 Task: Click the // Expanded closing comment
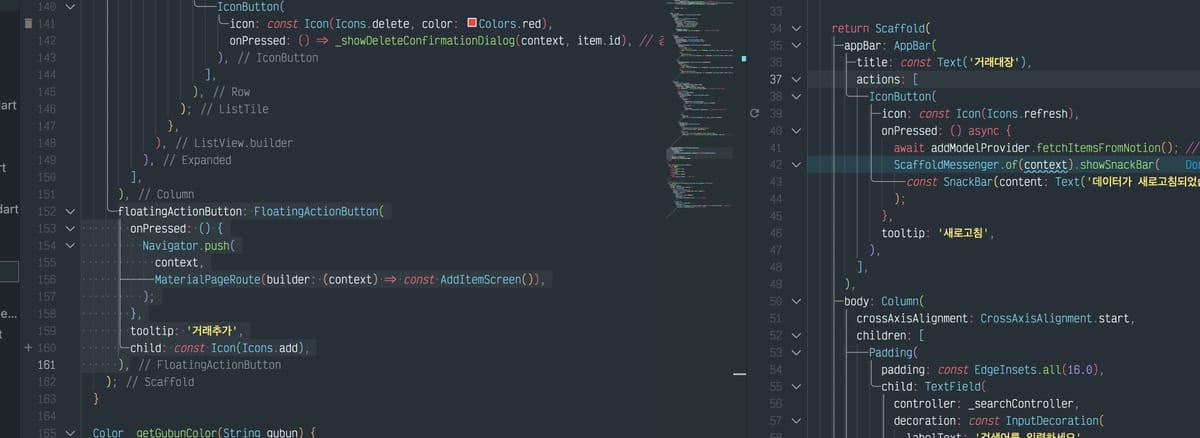click(195, 160)
